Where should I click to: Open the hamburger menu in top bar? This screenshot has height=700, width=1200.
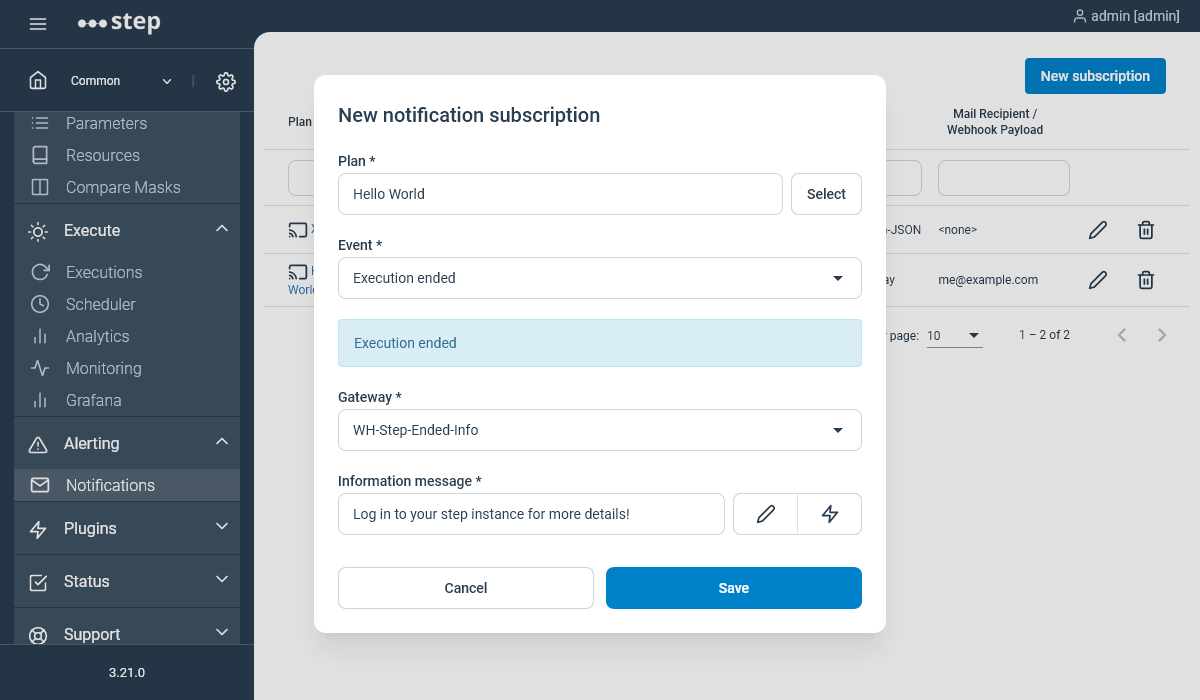pyautogui.click(x=38, y=23)
